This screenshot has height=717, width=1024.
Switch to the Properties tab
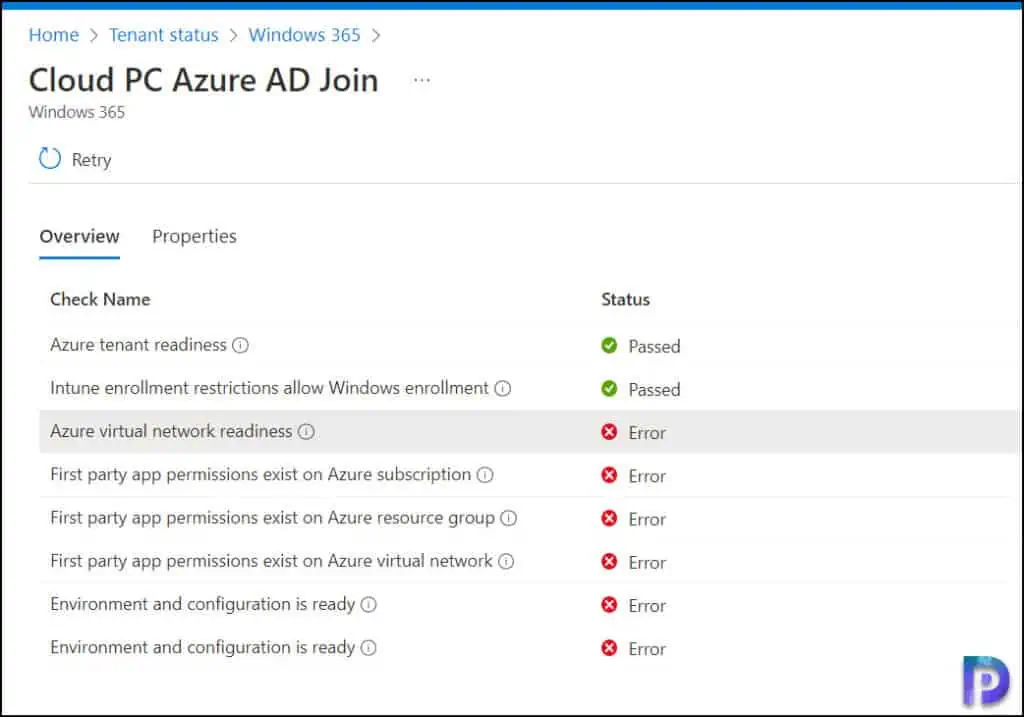coord(194,236)
